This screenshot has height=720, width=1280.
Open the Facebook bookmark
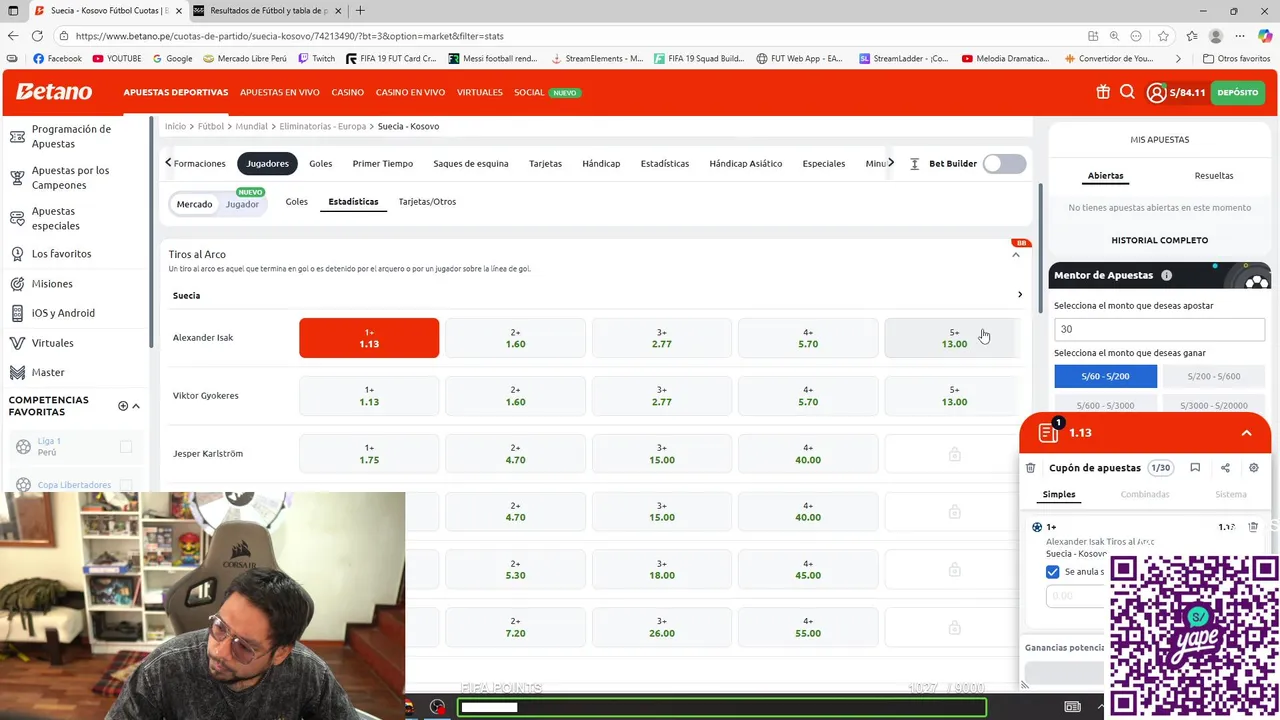57,59
